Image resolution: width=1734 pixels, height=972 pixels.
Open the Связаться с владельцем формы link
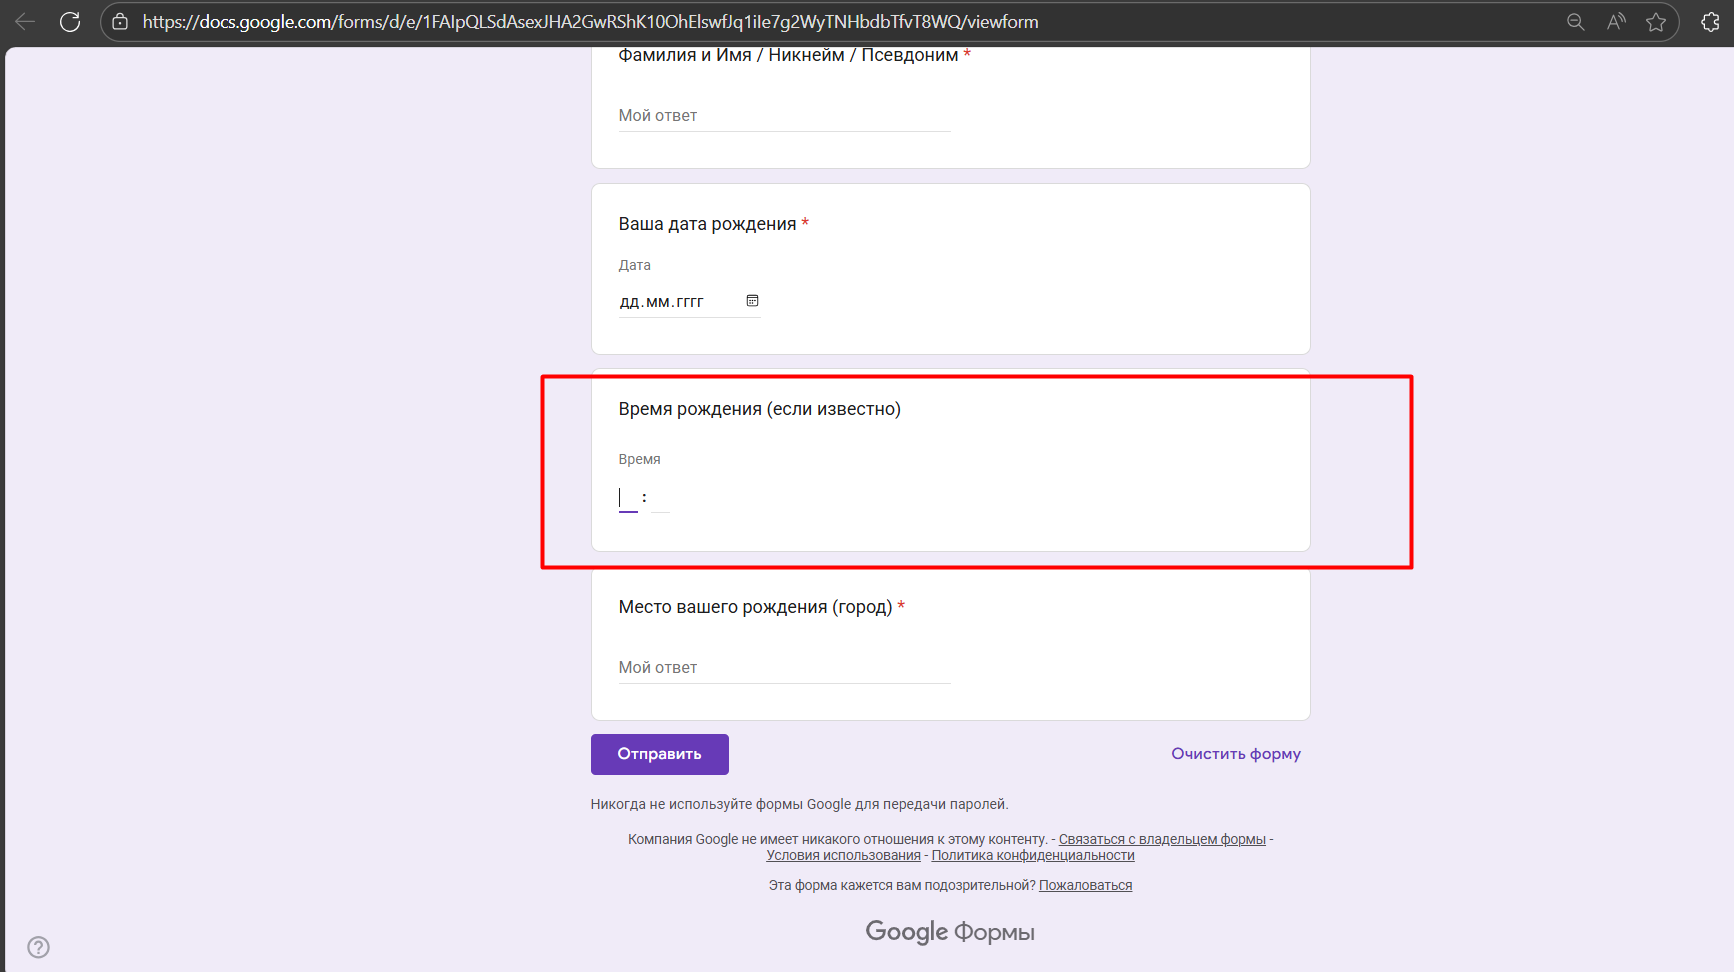point(1162,839)
